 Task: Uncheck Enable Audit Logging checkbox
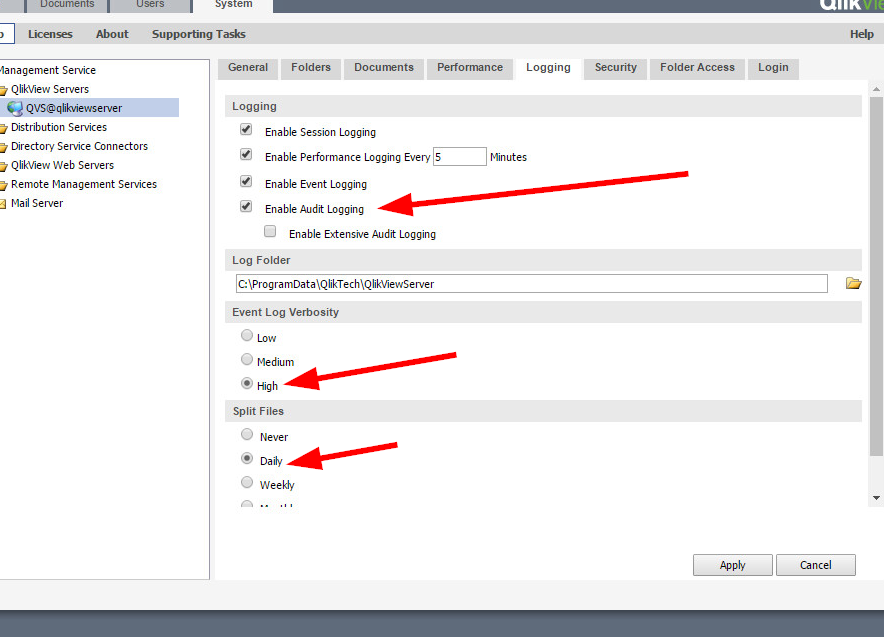(246, 206)
